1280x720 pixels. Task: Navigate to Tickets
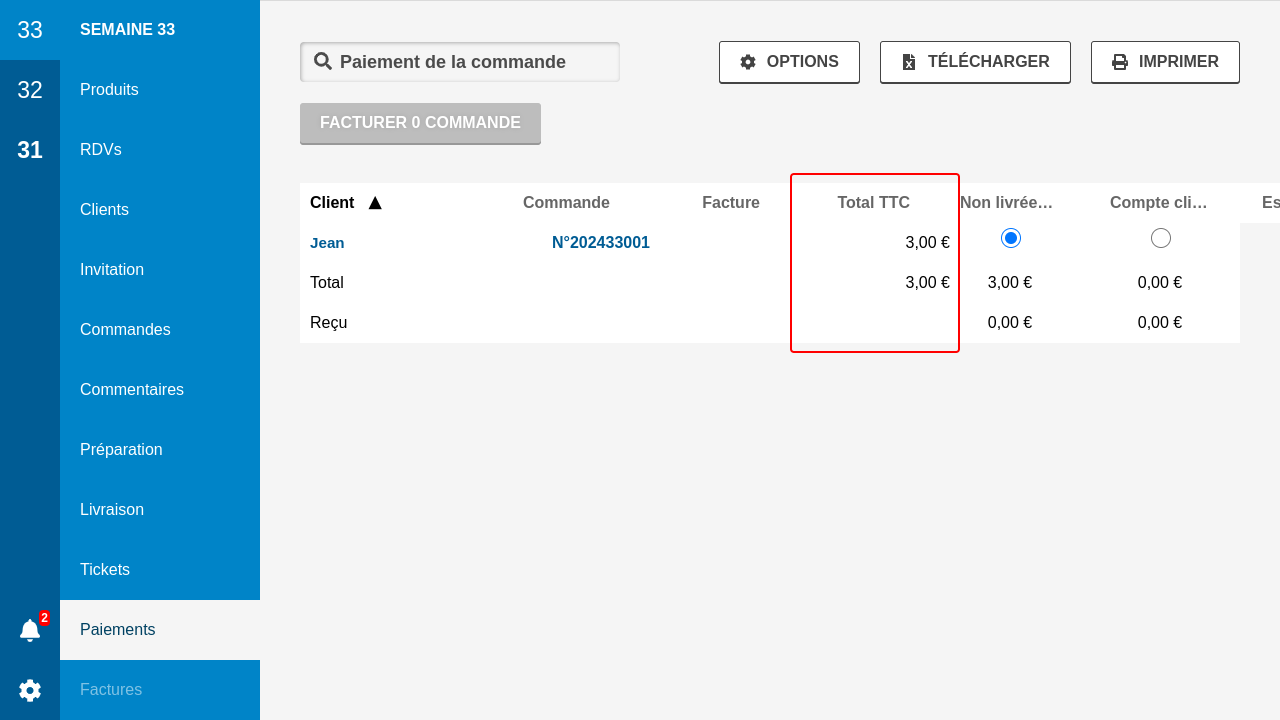tap(105, 570)
